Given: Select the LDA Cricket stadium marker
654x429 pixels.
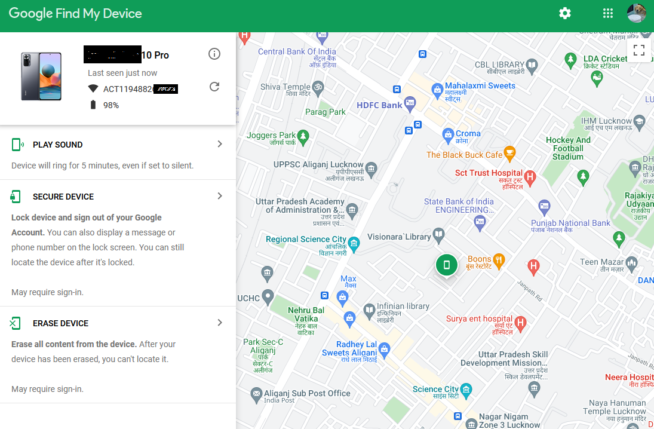Looking at the screenshot, I should tap(570, 60).
